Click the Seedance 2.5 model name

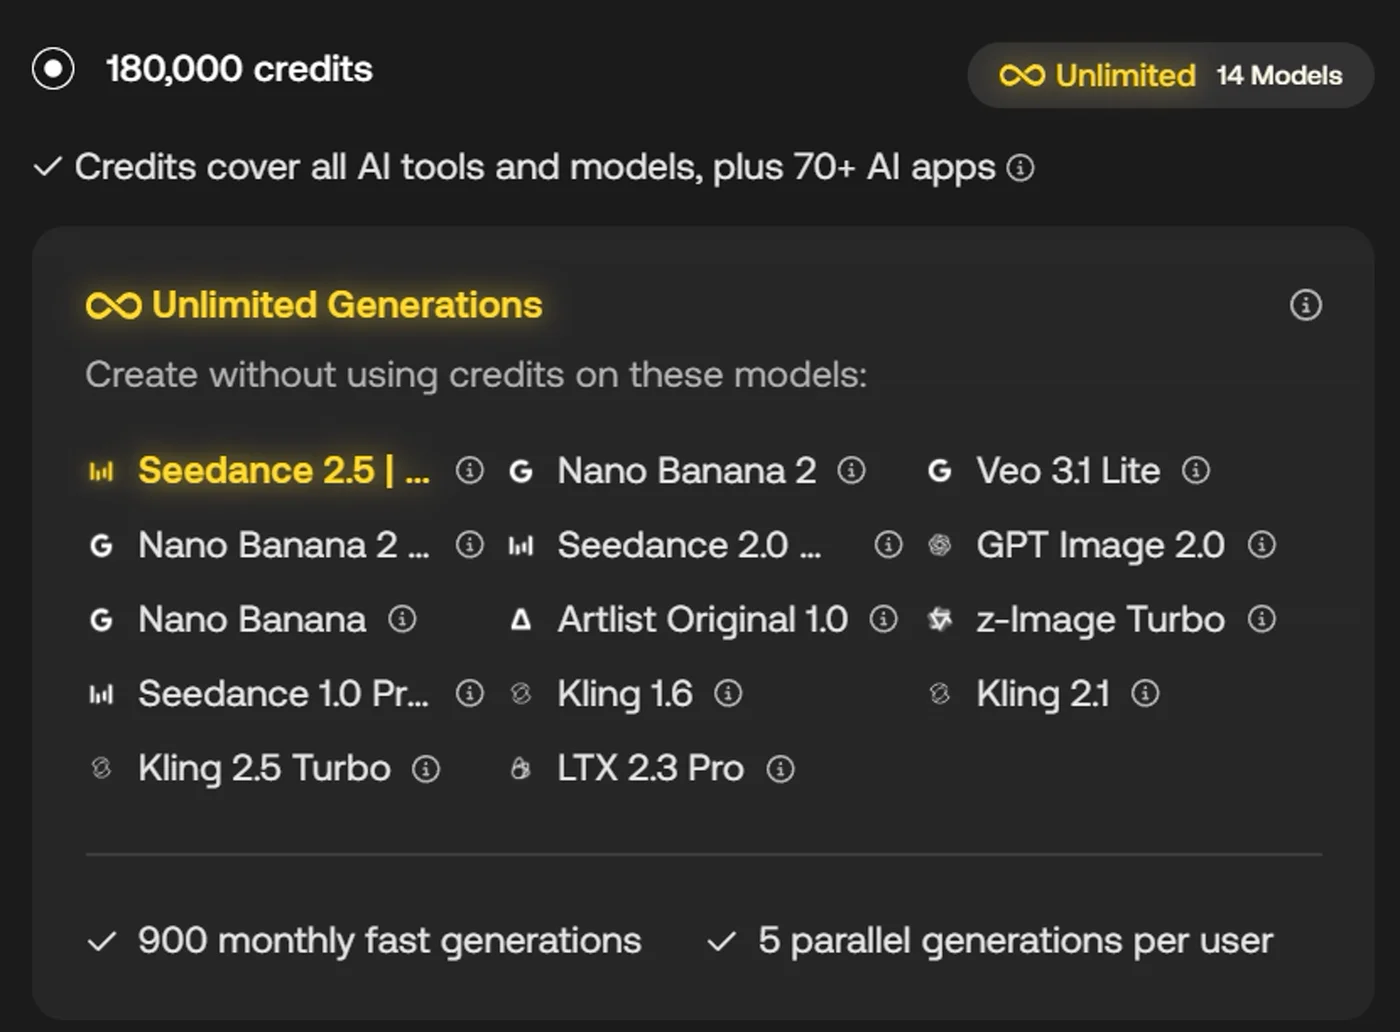[284, 470]
